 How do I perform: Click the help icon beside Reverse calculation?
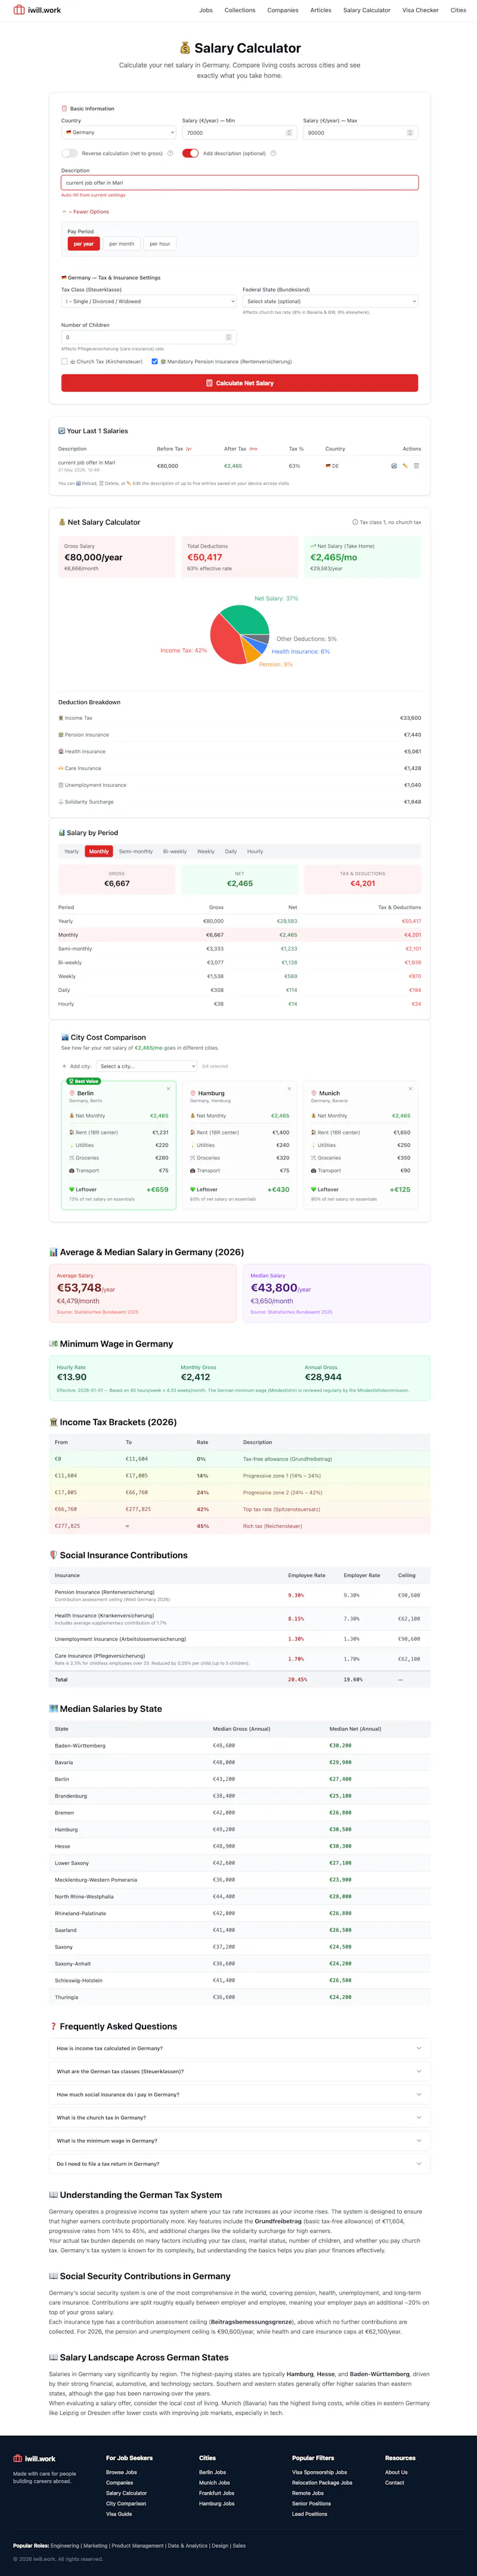click(x=170, y=154)
